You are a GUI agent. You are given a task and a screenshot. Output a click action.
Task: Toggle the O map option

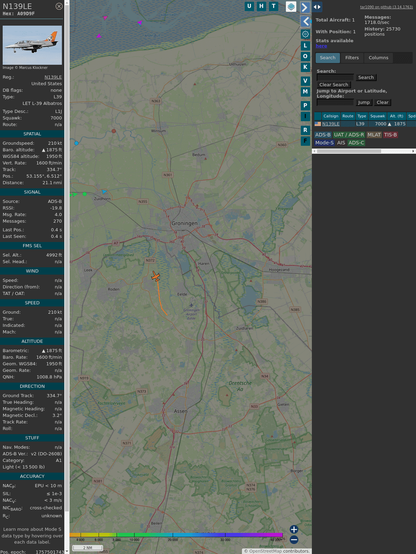305,56
